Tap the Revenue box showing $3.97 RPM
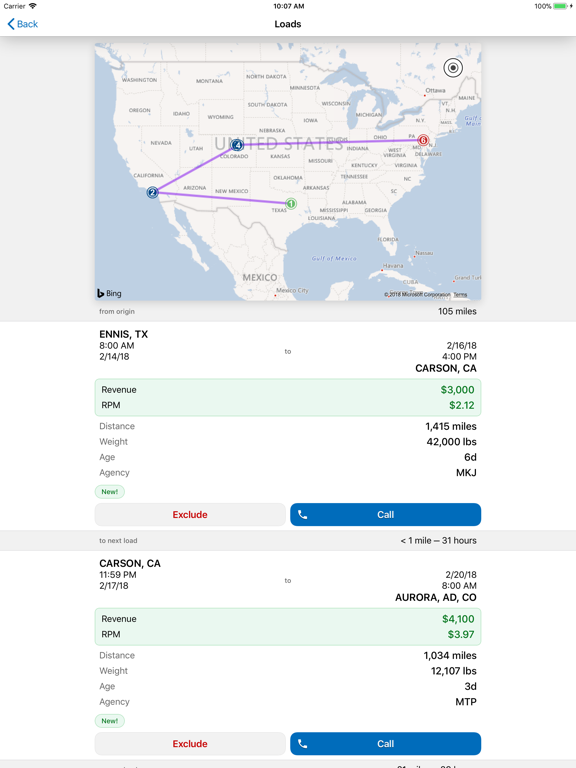Viewport: 576px width, 768px height. [x=288, y=627]
